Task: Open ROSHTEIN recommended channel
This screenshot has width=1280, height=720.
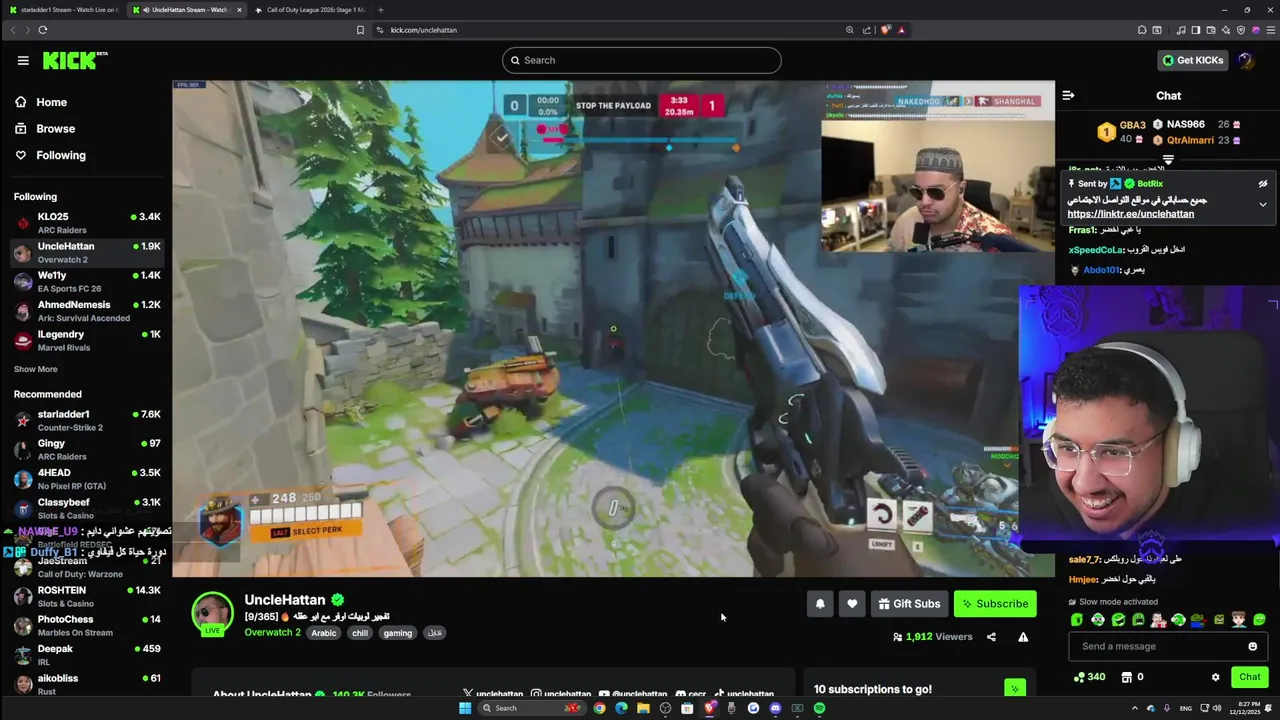Action: tap(87, 596)
